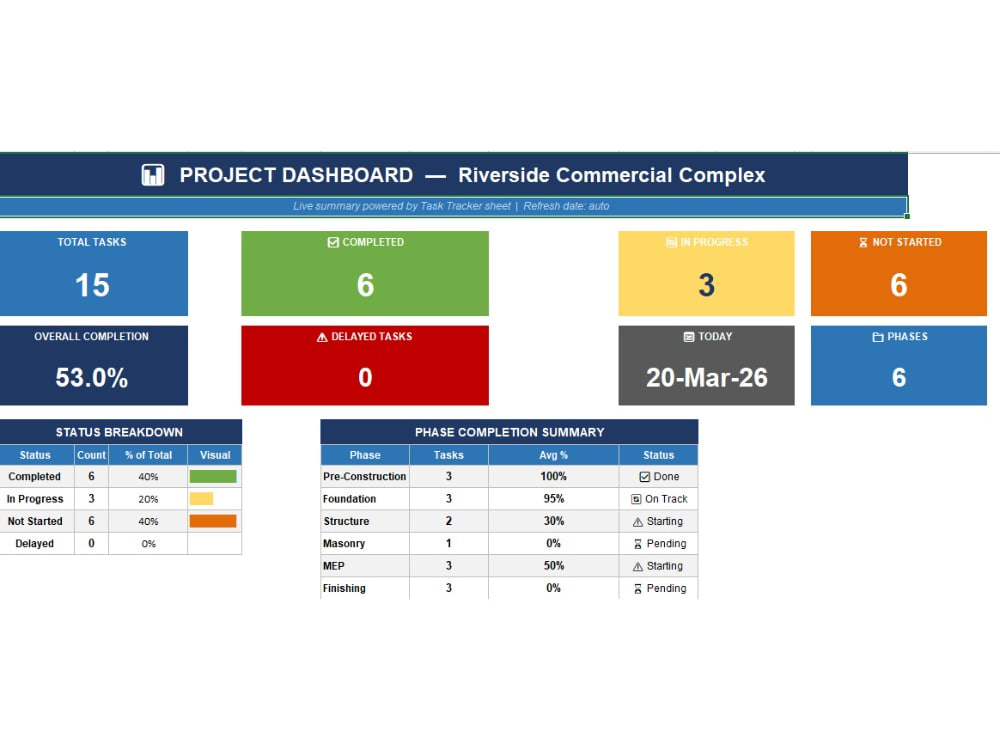1000x750 pixels.
Task: Select the Total Tasks value 15
Action: [x=92, y=285]
